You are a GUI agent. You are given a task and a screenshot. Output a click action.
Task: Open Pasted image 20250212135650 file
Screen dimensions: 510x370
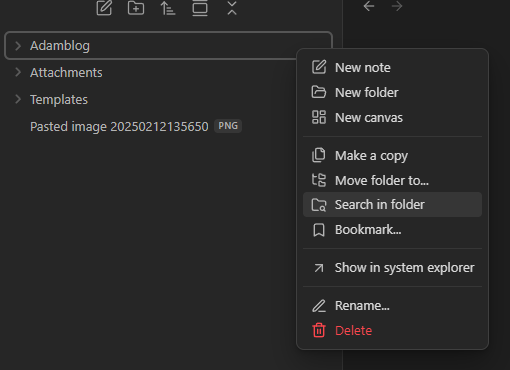tap(119, 126)
